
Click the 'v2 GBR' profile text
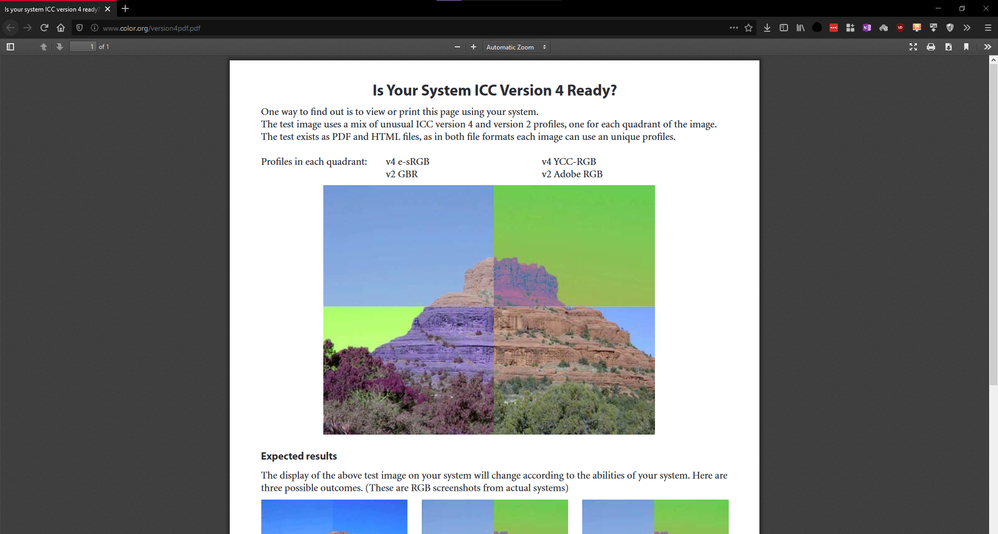402,174
